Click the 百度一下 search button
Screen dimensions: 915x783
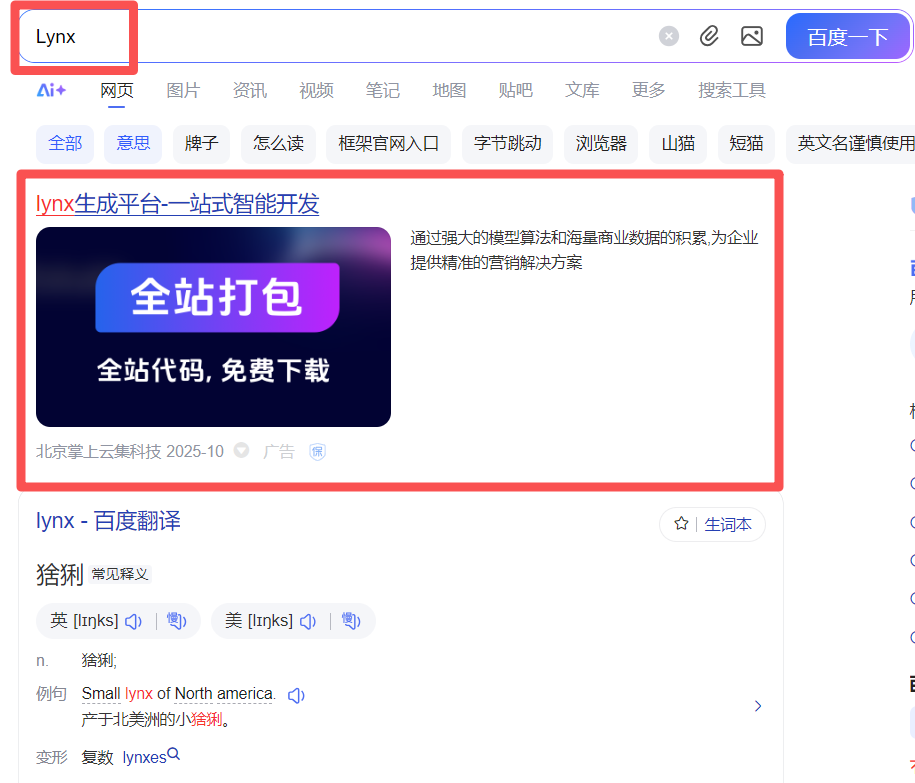[x=848, y=35]
